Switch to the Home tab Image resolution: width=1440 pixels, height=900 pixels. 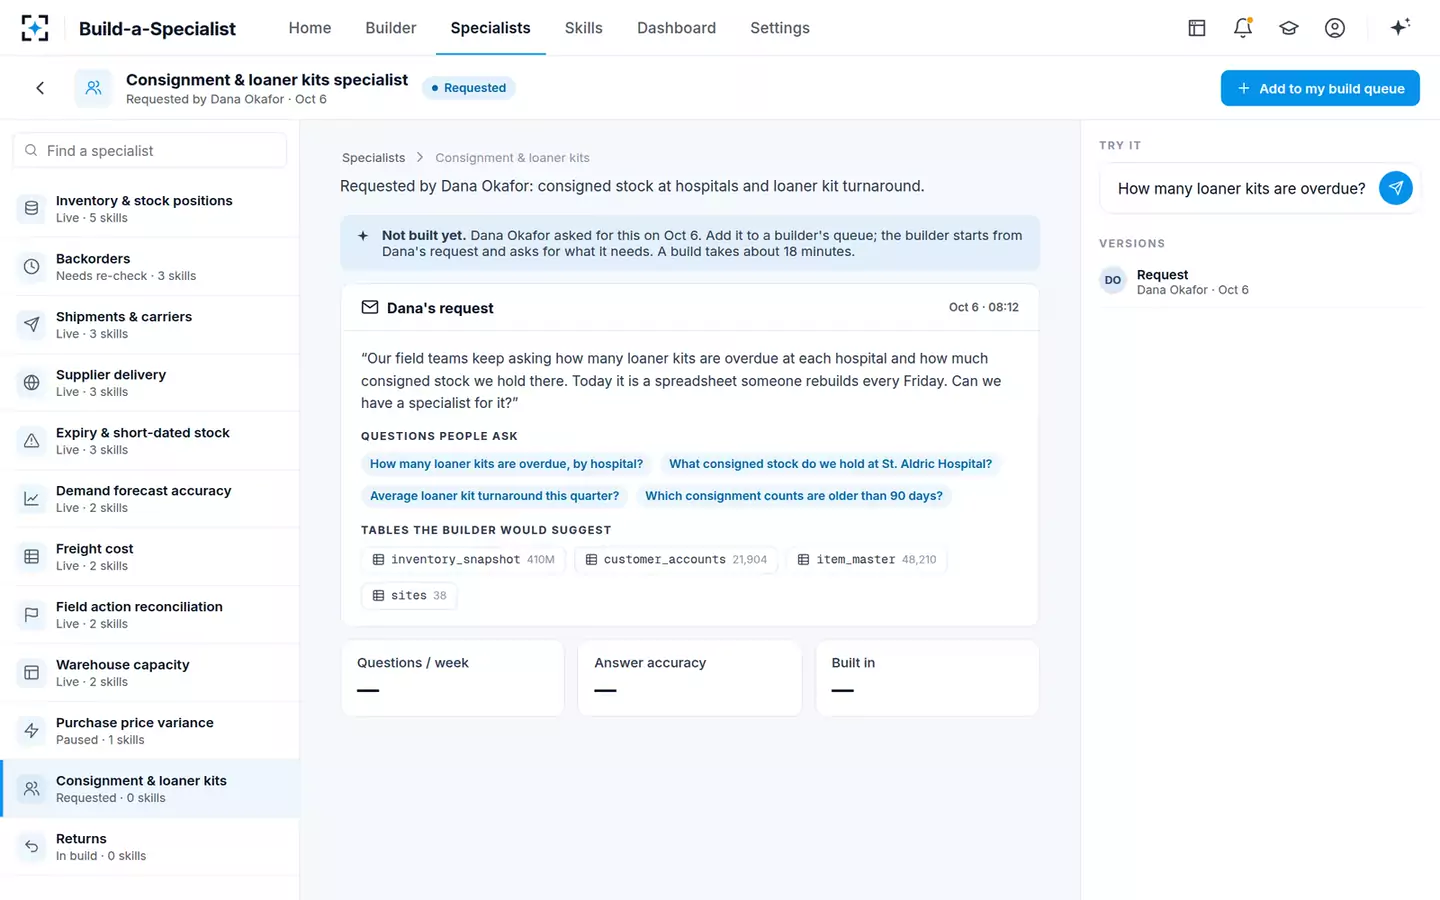pos(310,28)
